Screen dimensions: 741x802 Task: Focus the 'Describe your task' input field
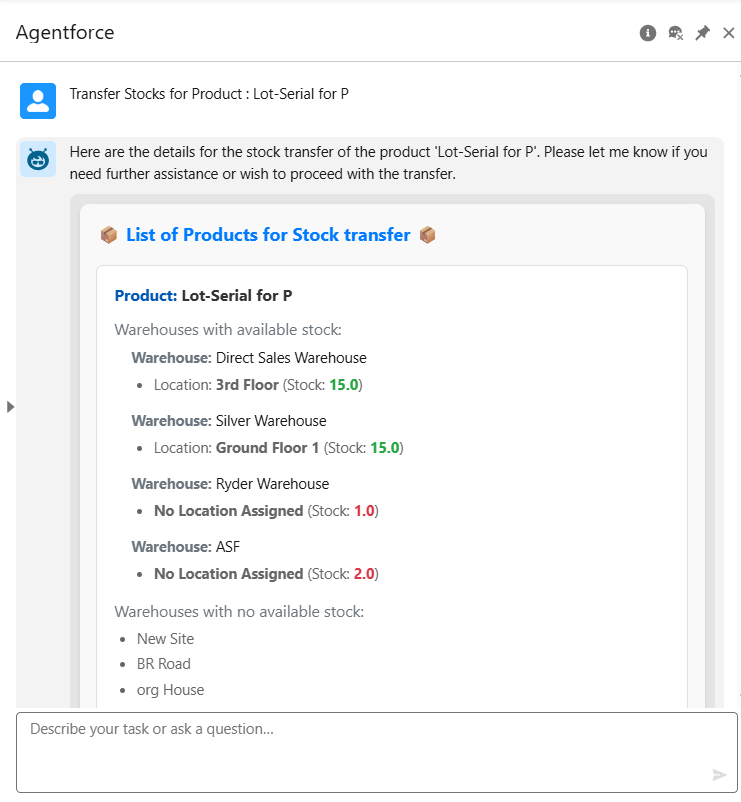[376, 752]
